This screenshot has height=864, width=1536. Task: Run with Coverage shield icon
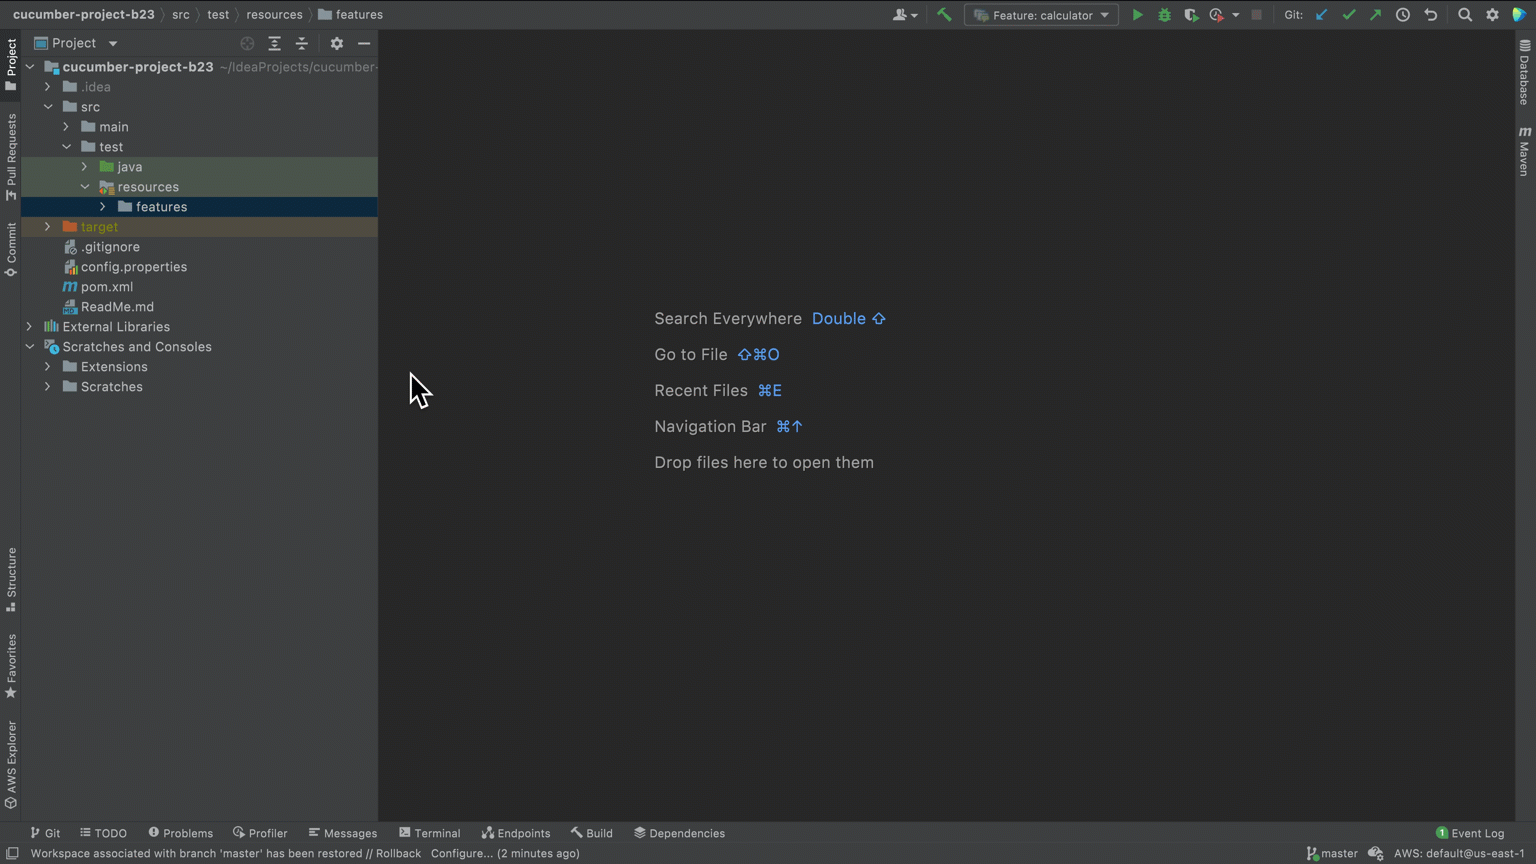[1190, 15]
